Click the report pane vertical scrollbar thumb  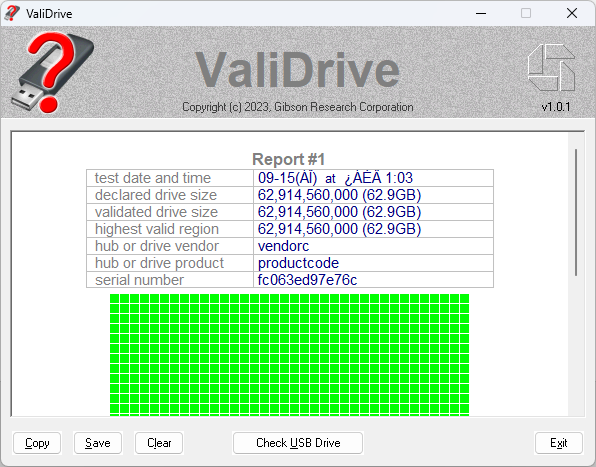click(x=576, y=212)
